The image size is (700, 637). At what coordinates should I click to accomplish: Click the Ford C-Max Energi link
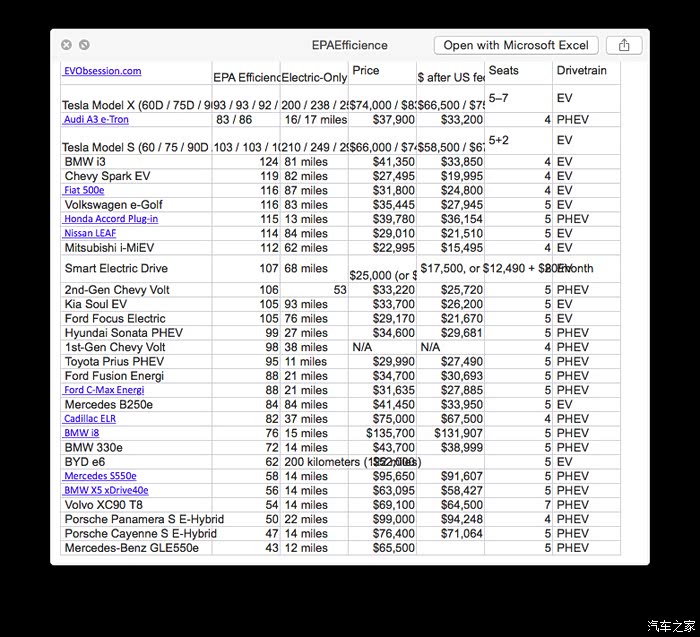click(104, 390)
